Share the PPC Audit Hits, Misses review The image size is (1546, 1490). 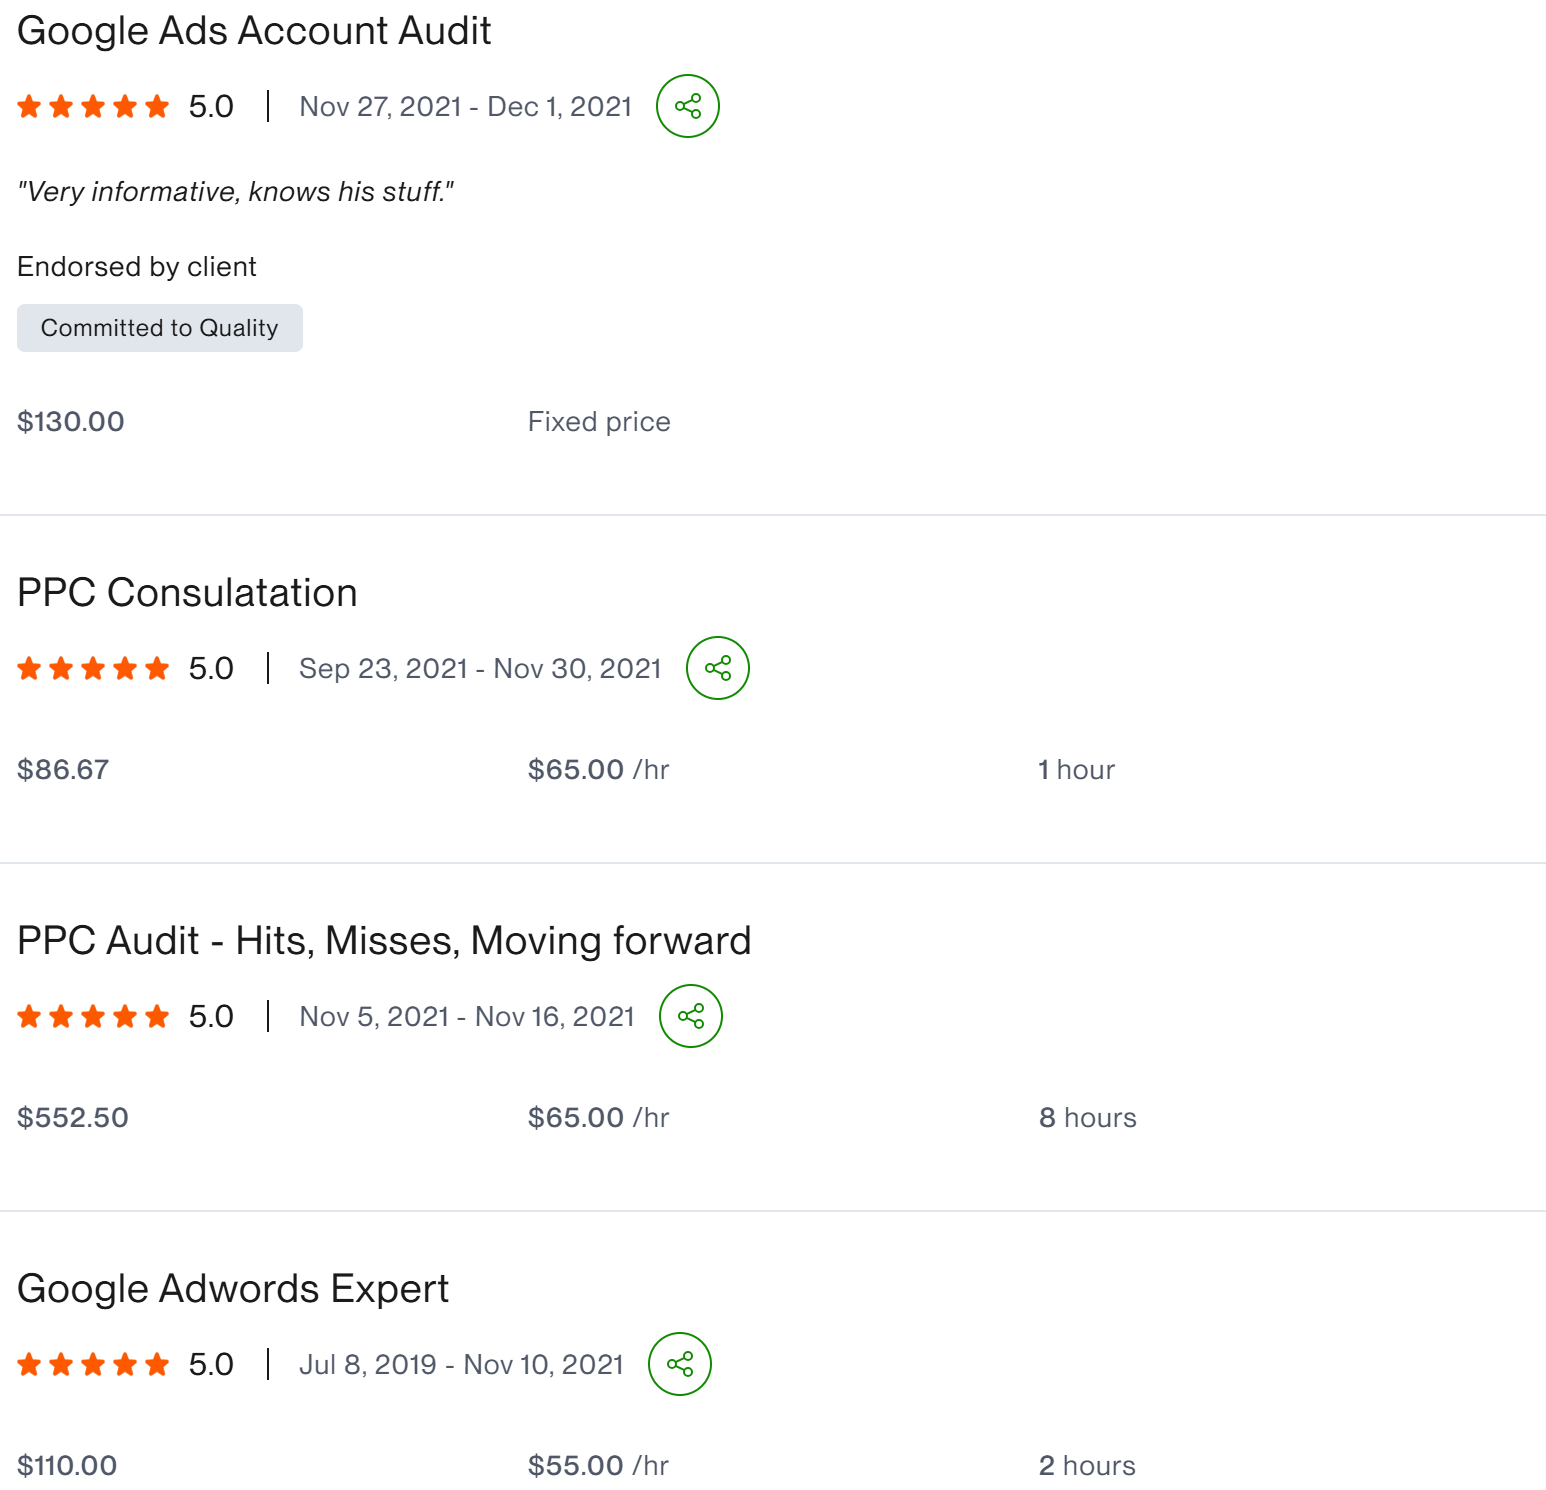click(691, 1016)
